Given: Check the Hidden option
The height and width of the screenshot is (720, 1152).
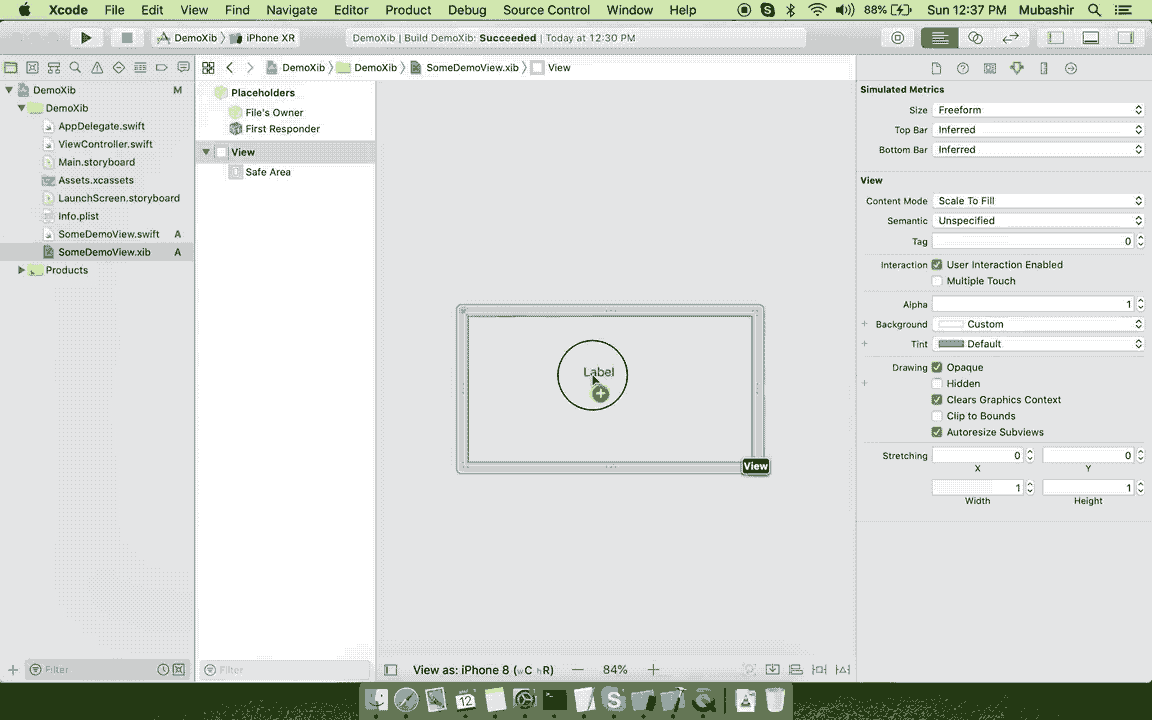Looking at the screenshot, I should pyautogui.click(x=937, y=383).
